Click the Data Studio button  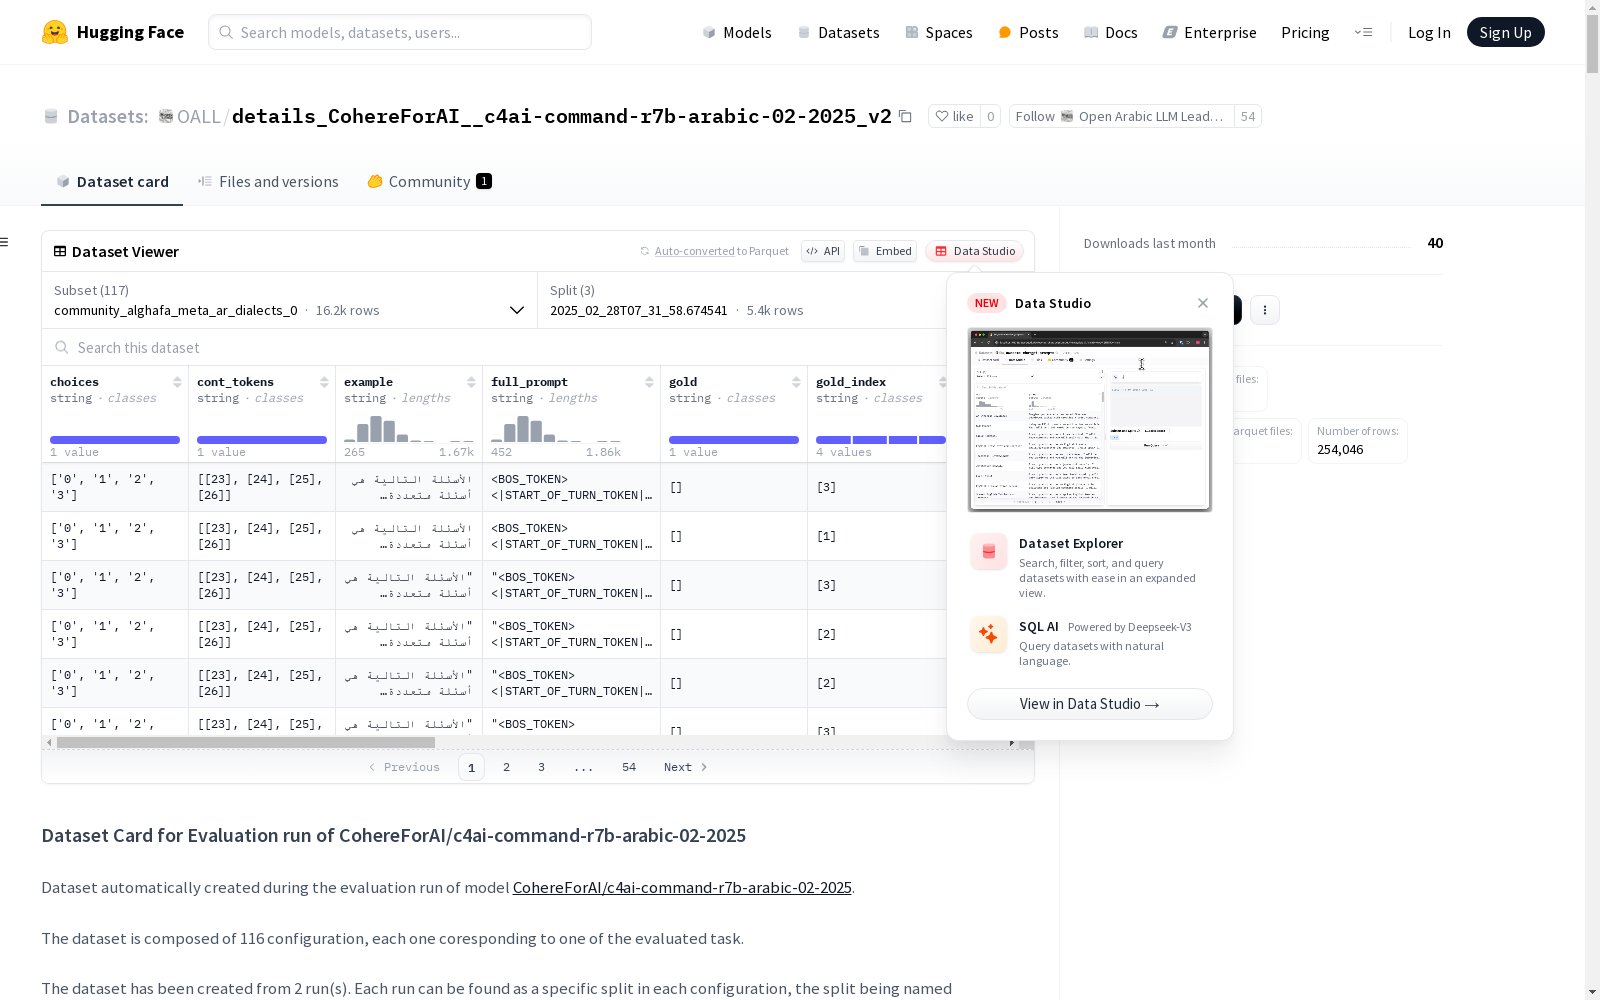coord(974,251)
